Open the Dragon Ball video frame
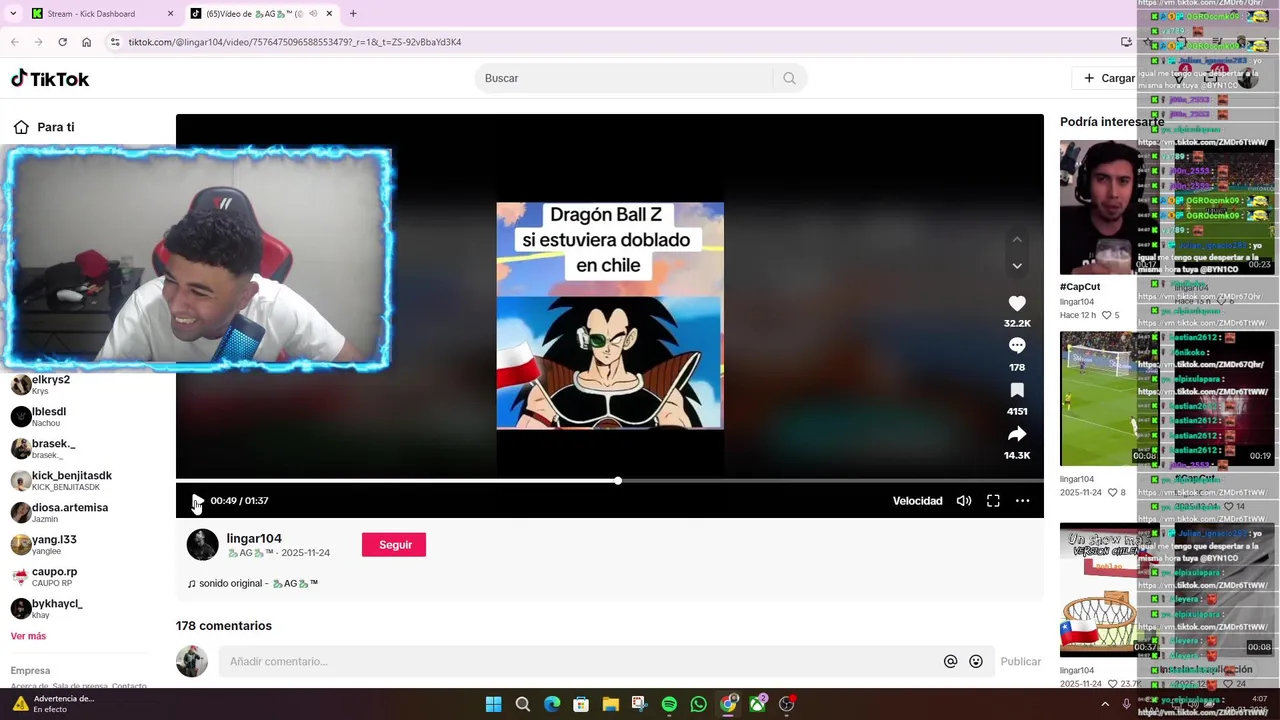 coord(610,316)
